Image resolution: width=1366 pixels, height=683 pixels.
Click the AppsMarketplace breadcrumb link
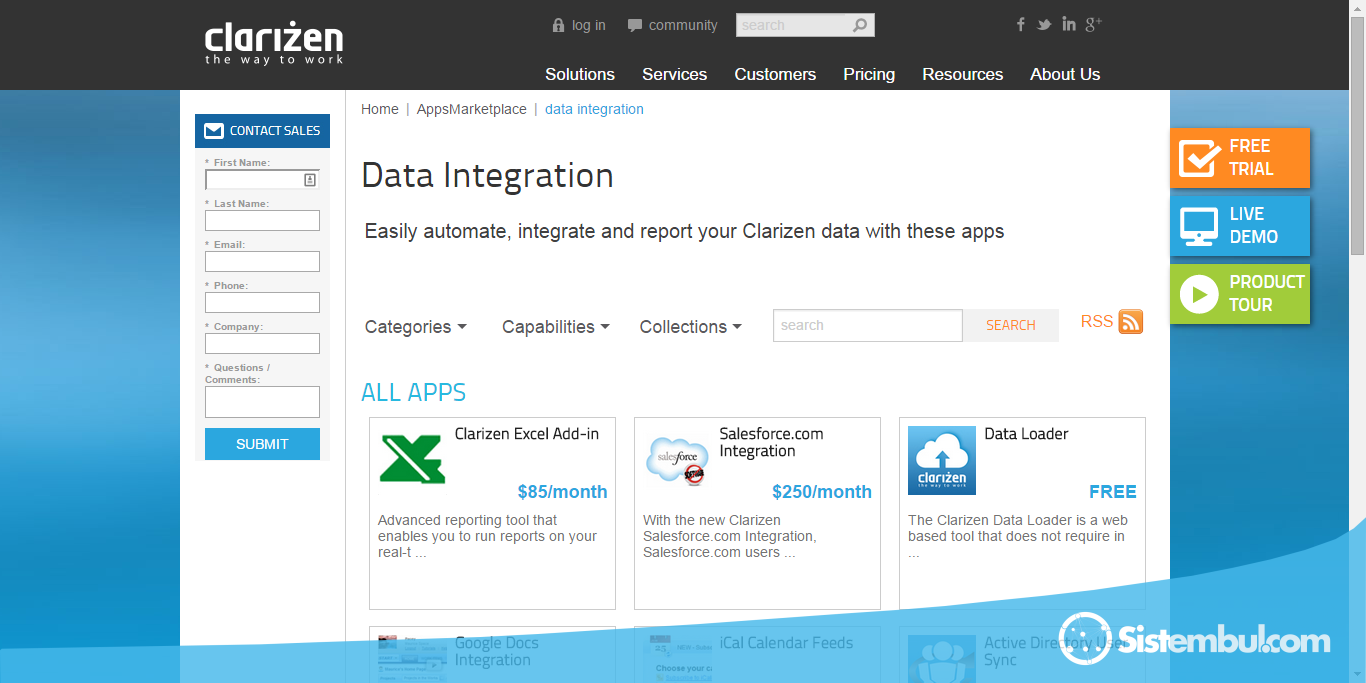pos(471,109)
